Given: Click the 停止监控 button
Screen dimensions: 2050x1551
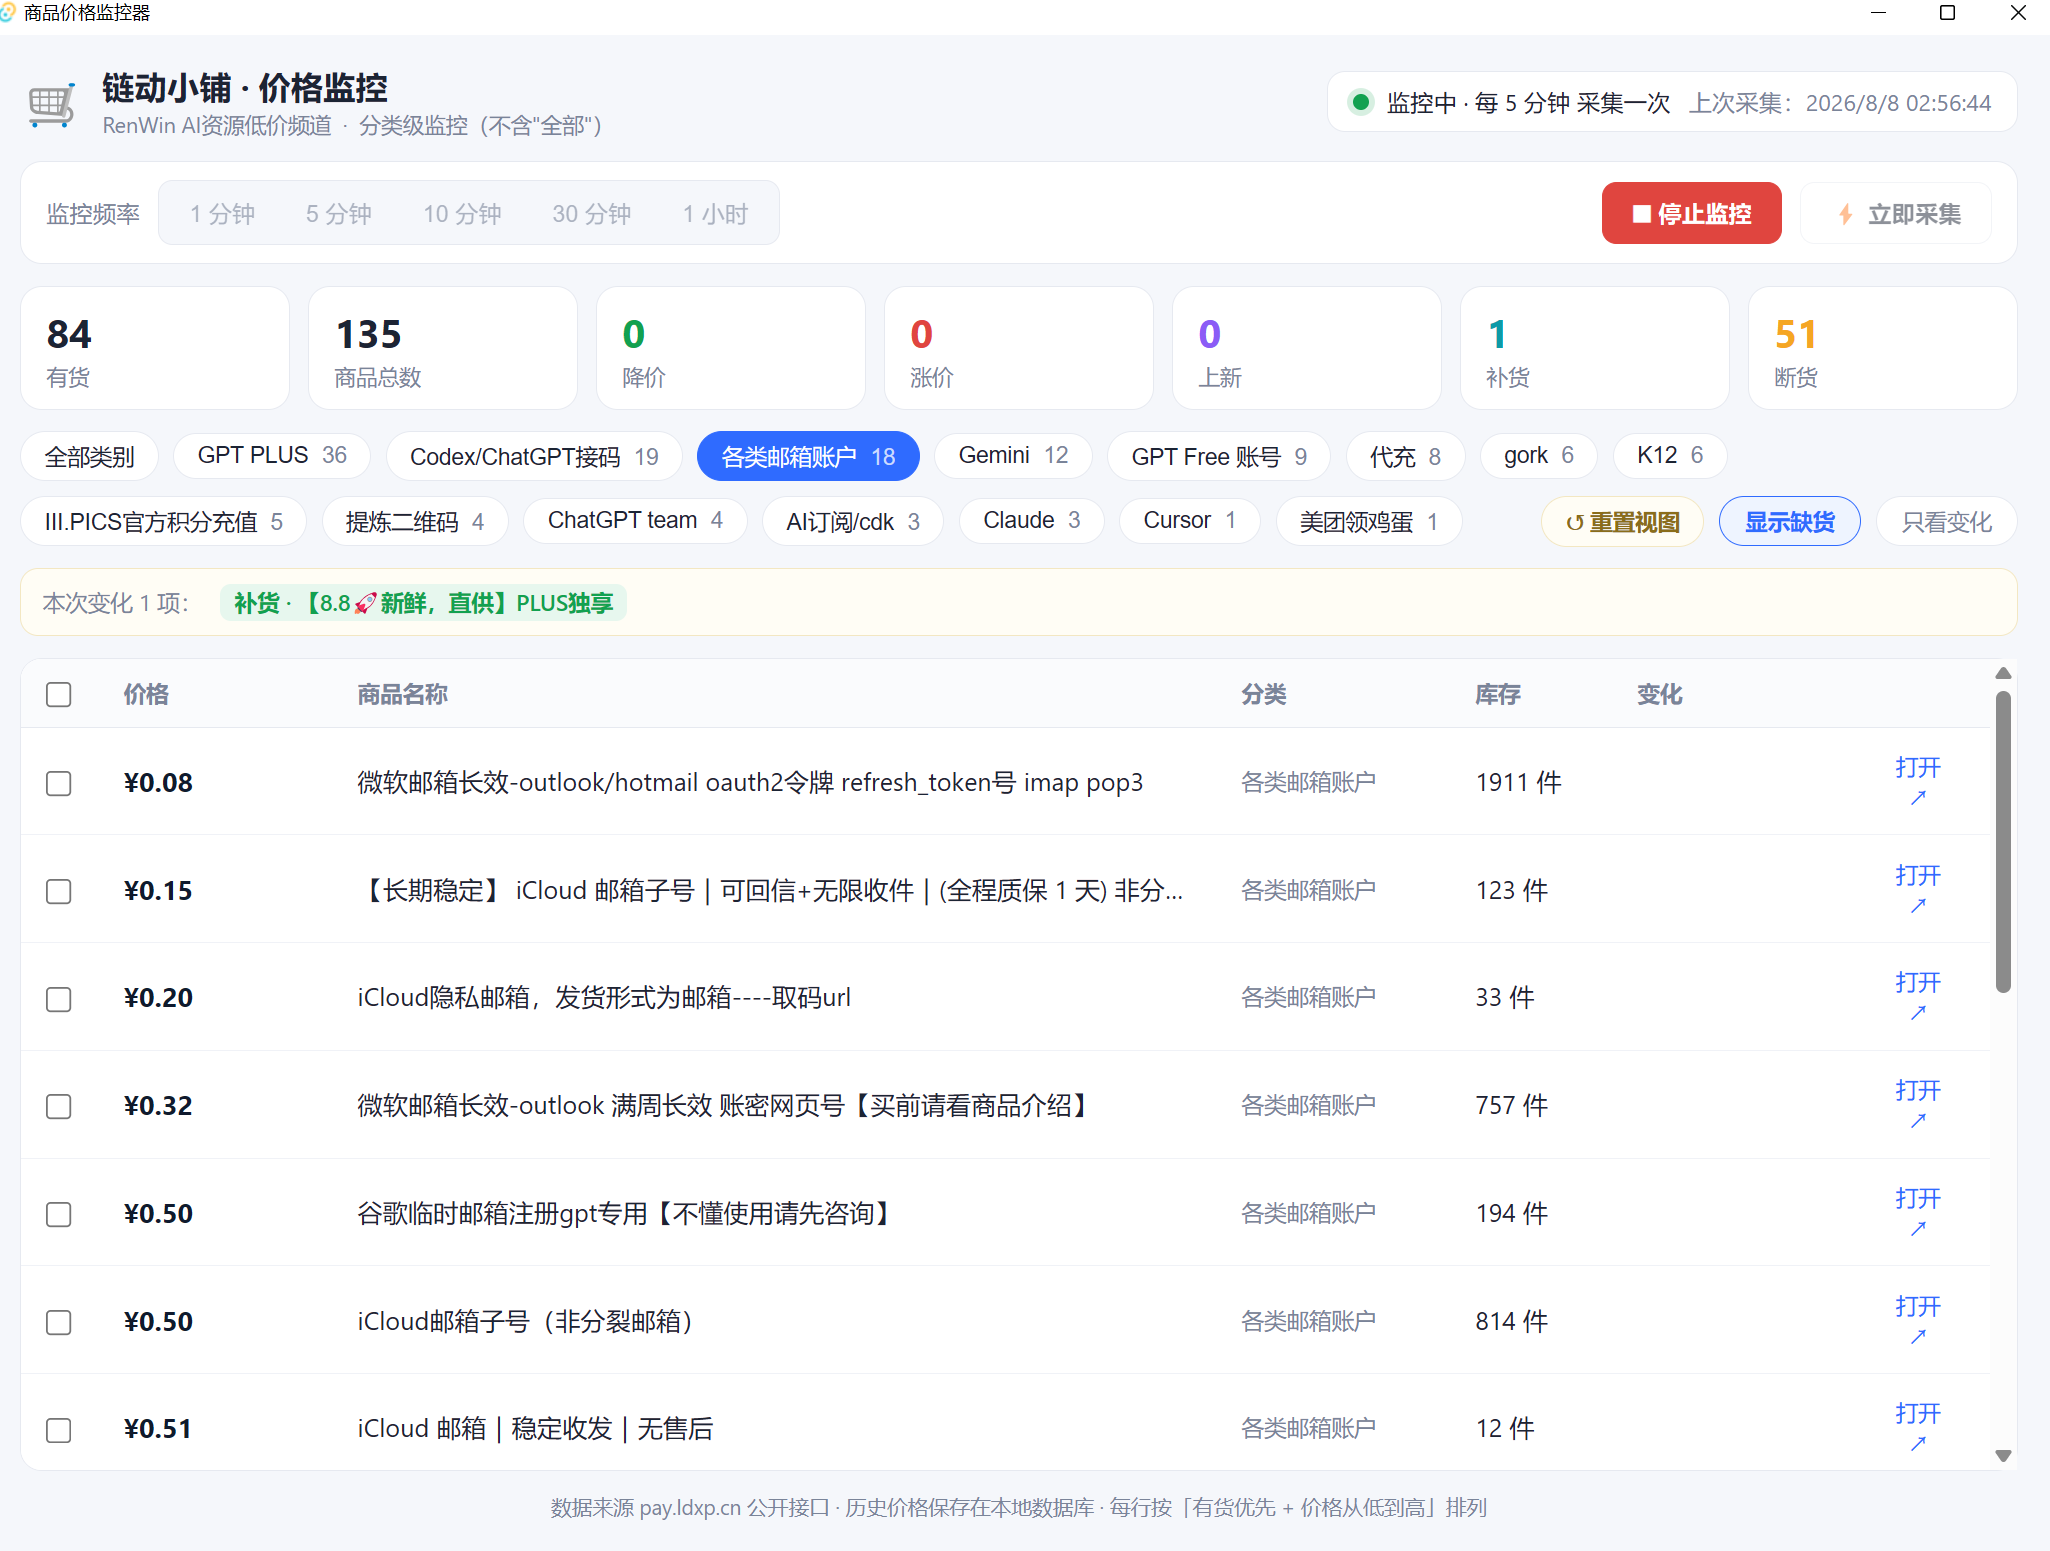Looking at the screenshot, I should (x=1691, y=213).
